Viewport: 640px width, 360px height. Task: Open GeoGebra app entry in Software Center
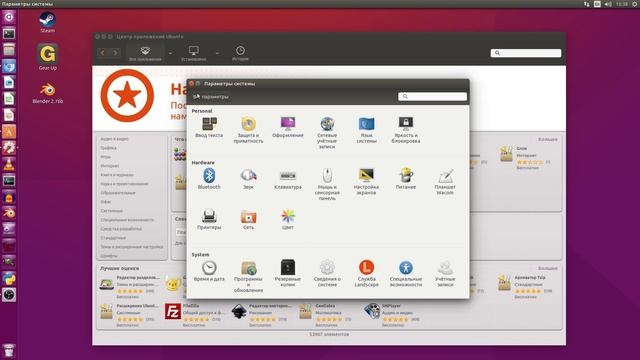[x=325, y=316]
